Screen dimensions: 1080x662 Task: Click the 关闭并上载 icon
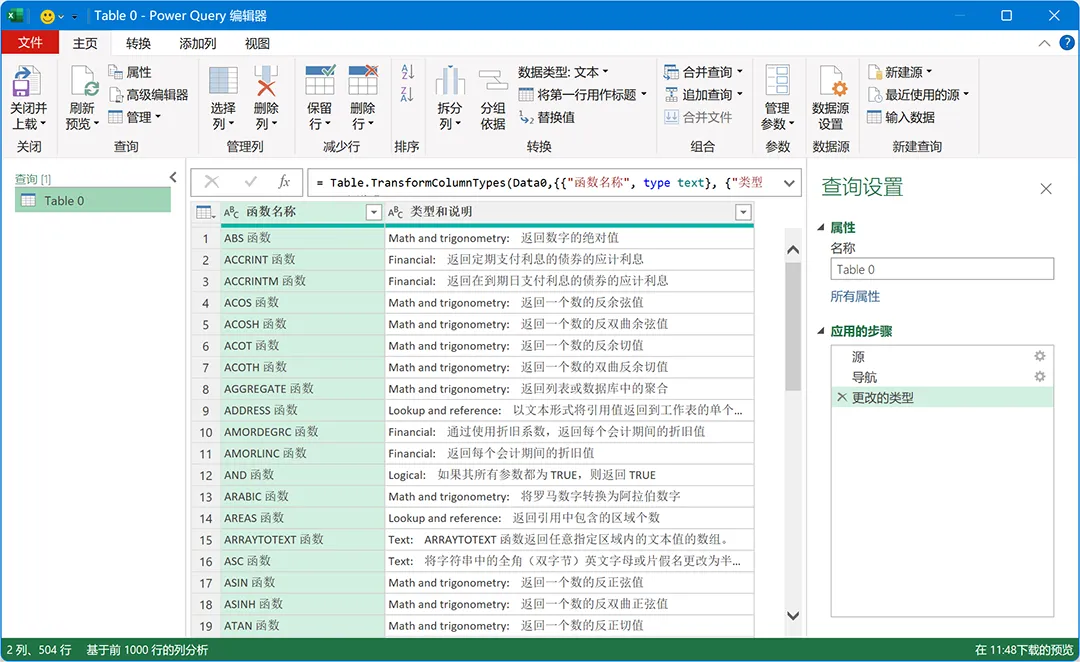[x=26, y=81]
